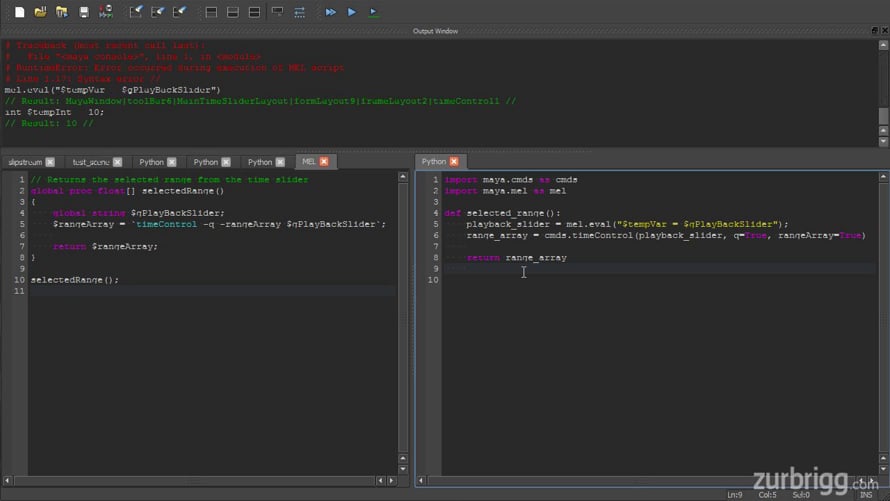Execute script with the single play arrow
890x501 pixels.
(351, 12)
